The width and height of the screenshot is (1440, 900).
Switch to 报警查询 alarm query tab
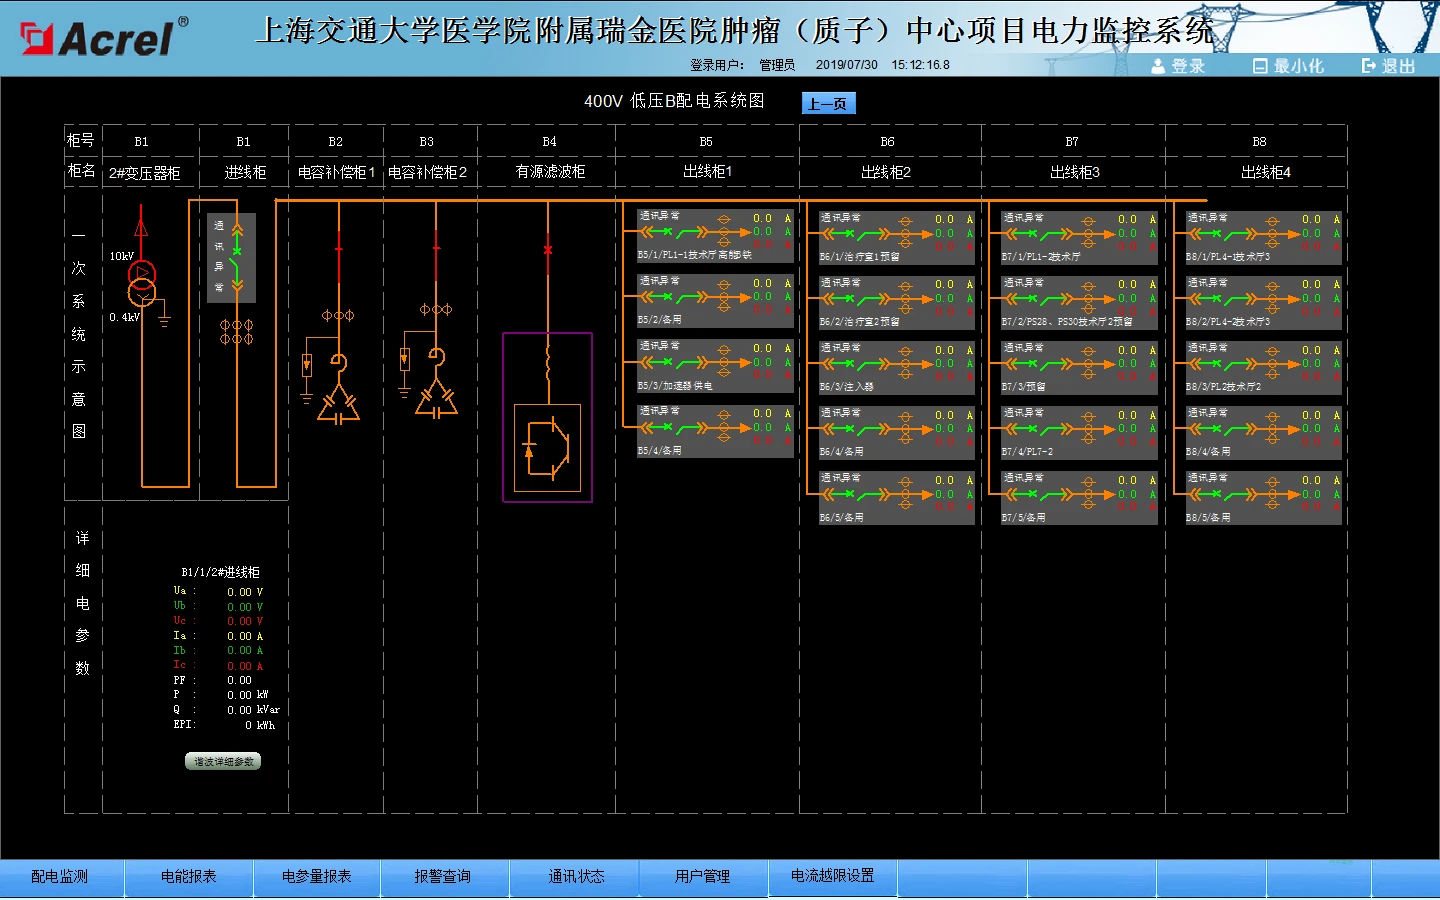click(443, 877)
